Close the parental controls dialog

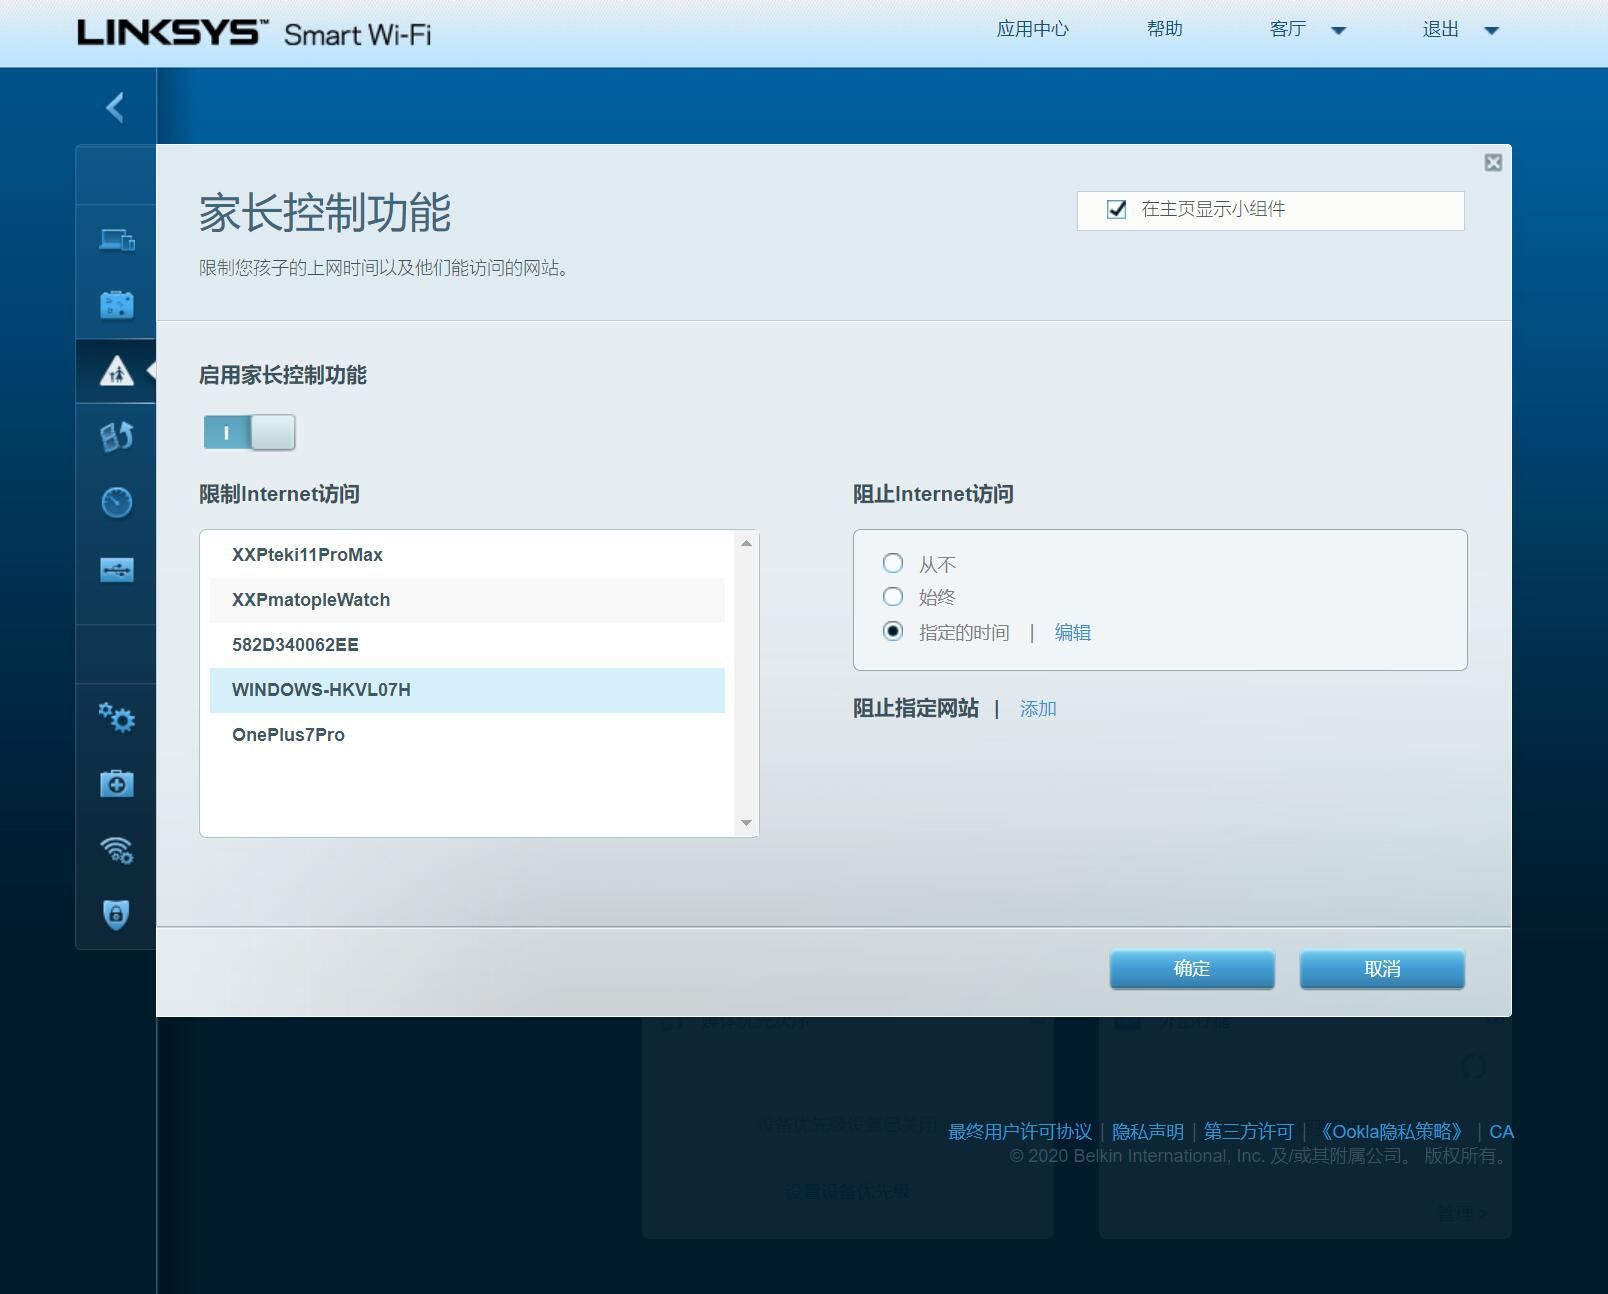click(x=1493, y=163)
